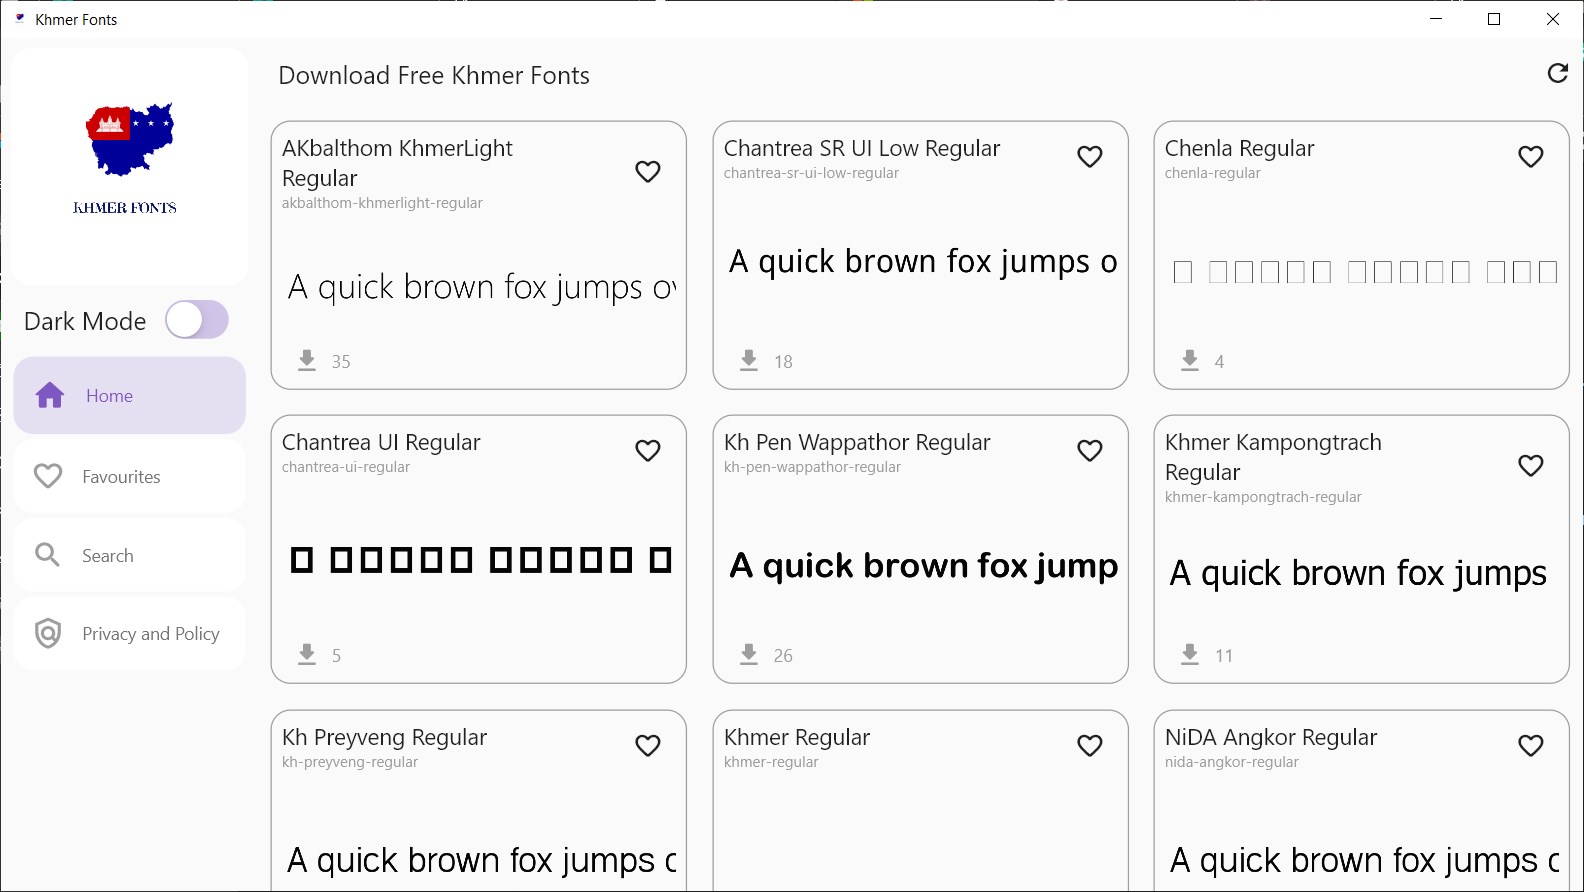Screen dimensions: 1584x892
Task: Favourite the Kh Preyveng Regular font
Action: [x=648, y=746]
